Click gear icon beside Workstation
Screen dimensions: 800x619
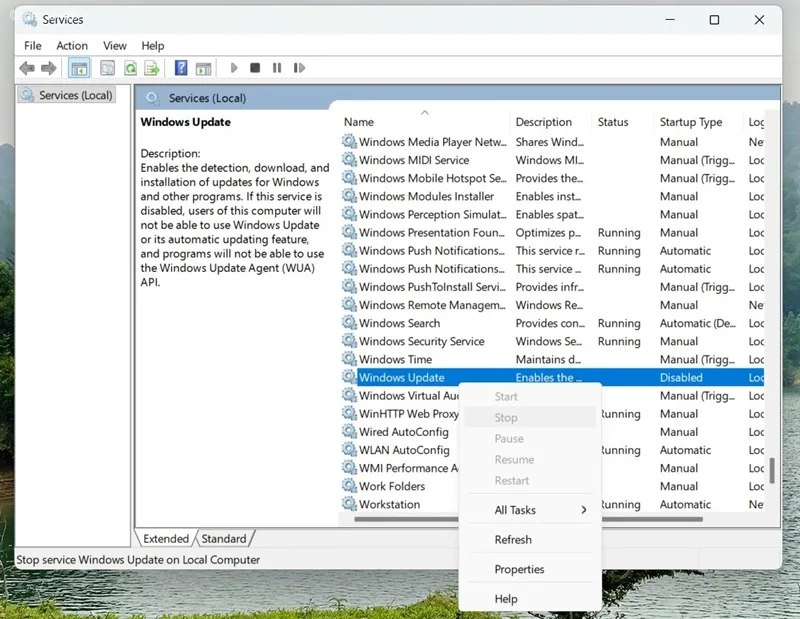pos(349,504)
